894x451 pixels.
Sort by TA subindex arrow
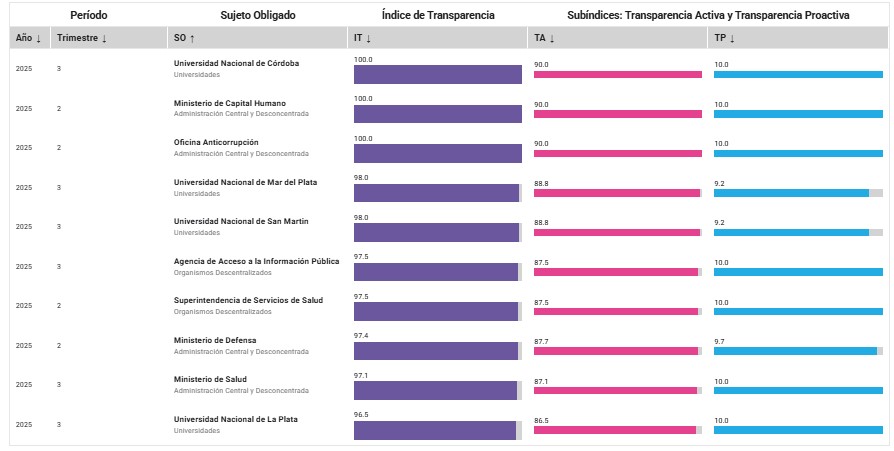[551, 38]
